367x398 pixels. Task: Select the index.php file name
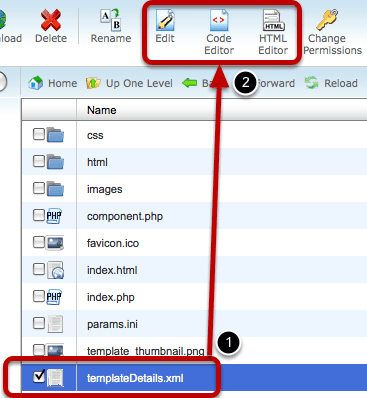pyautogui.click(x=111, y=297)
